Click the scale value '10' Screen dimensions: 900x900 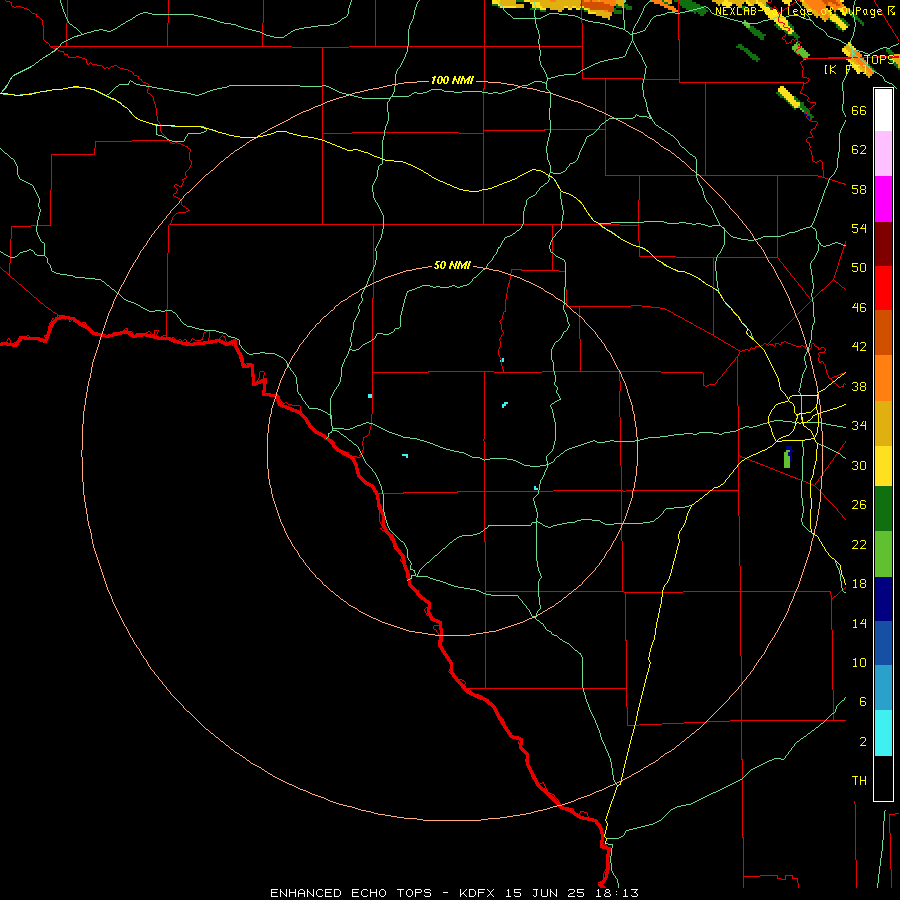point(859,662)
